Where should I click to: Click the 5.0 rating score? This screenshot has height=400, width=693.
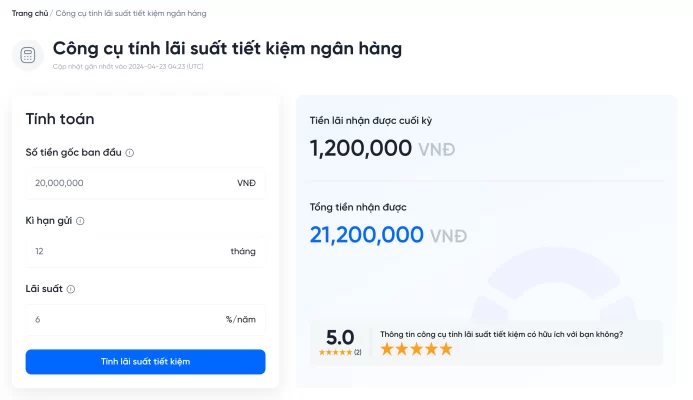[340, 337]
